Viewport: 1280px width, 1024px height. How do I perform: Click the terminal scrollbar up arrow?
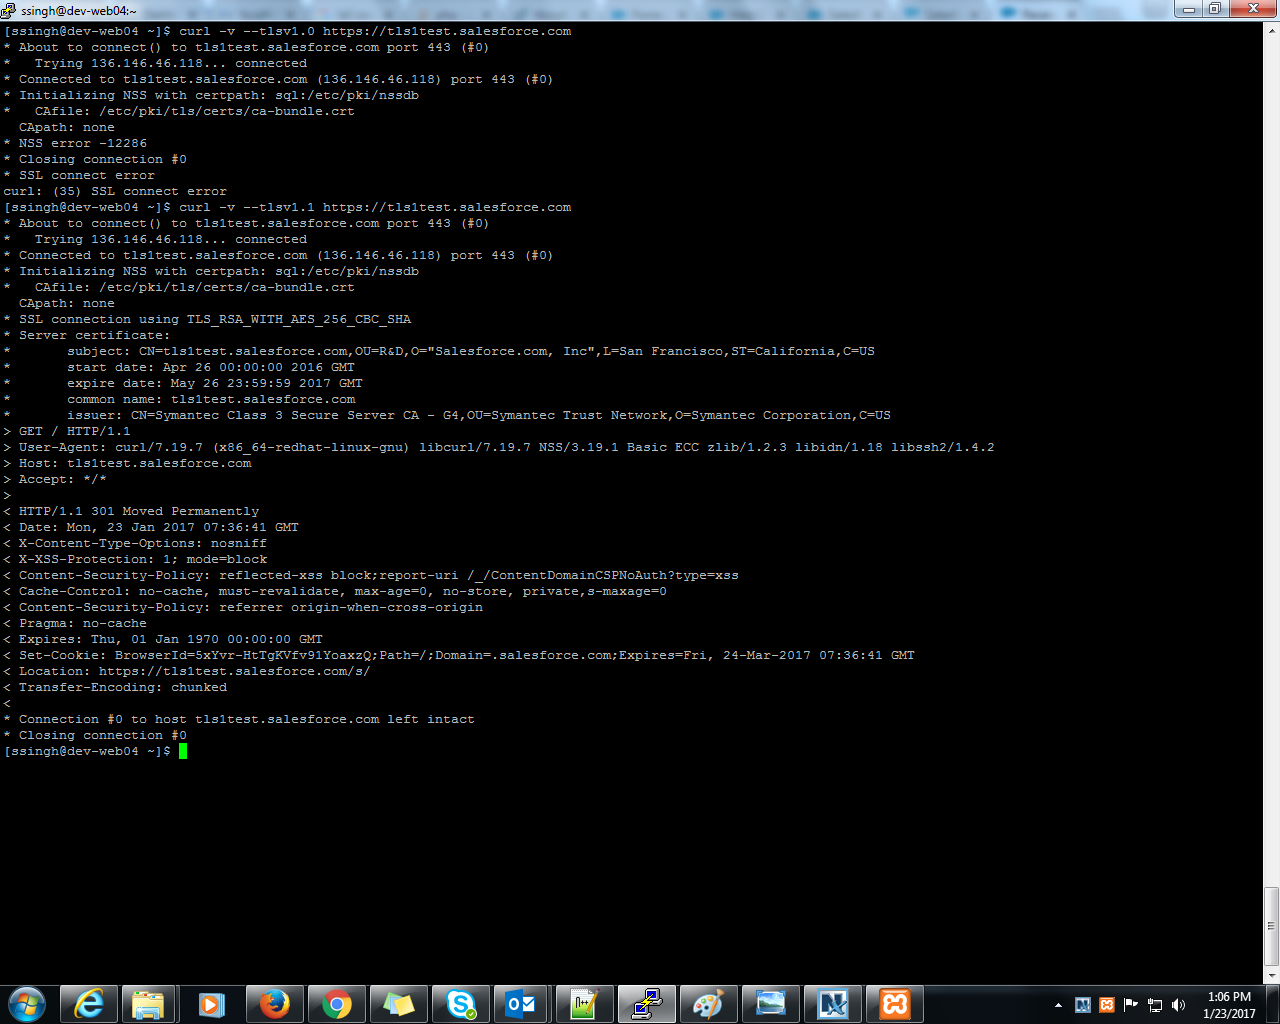pyautogui.click(x=1271, y=30)
